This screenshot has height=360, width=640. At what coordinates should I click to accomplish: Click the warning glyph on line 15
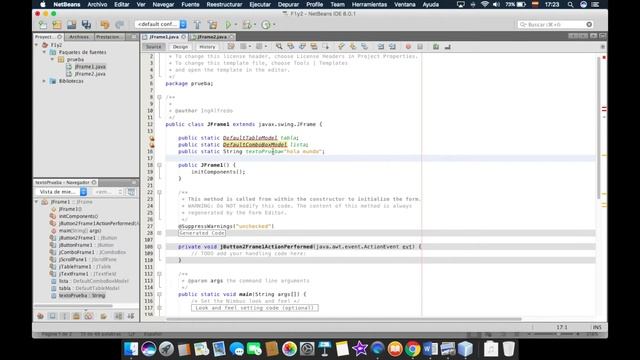[152, 145]
